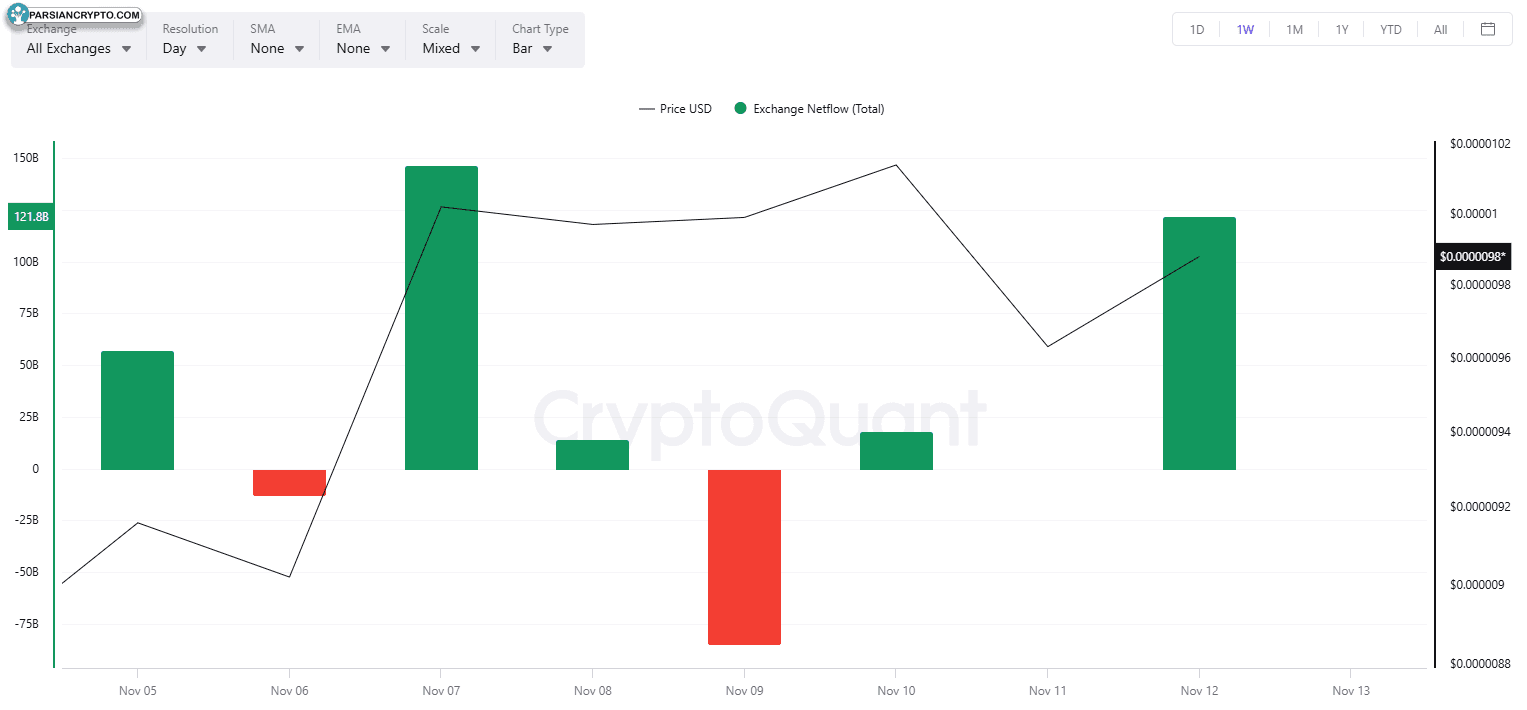Open the All Exchanges dropdown
This screenshot has width=1527, height=710.
(78, 48)
